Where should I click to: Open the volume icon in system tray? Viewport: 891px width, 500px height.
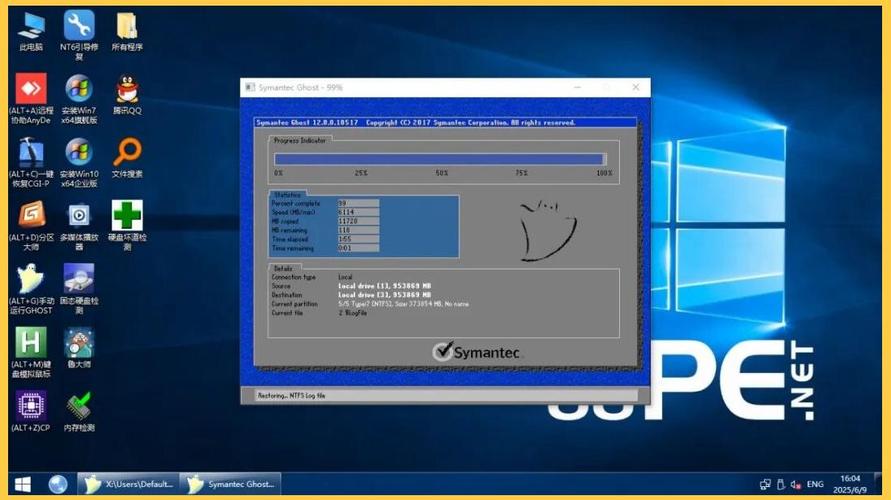tap(795, 484)
